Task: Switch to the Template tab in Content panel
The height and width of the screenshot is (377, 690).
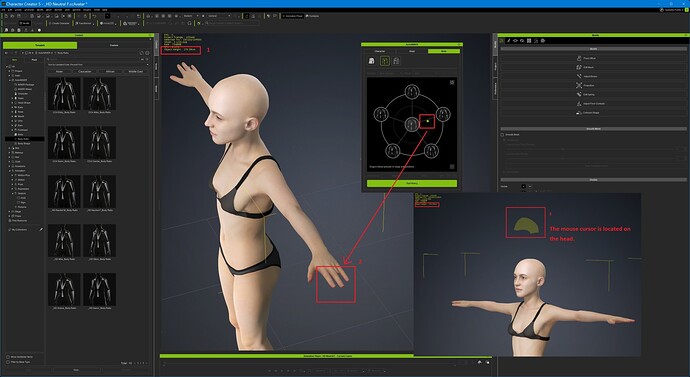Action: click(40, 45)
